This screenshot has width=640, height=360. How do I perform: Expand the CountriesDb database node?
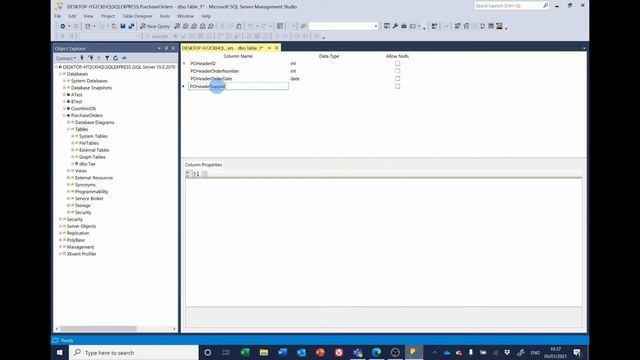pyautogui.click(x=64, y=109)
